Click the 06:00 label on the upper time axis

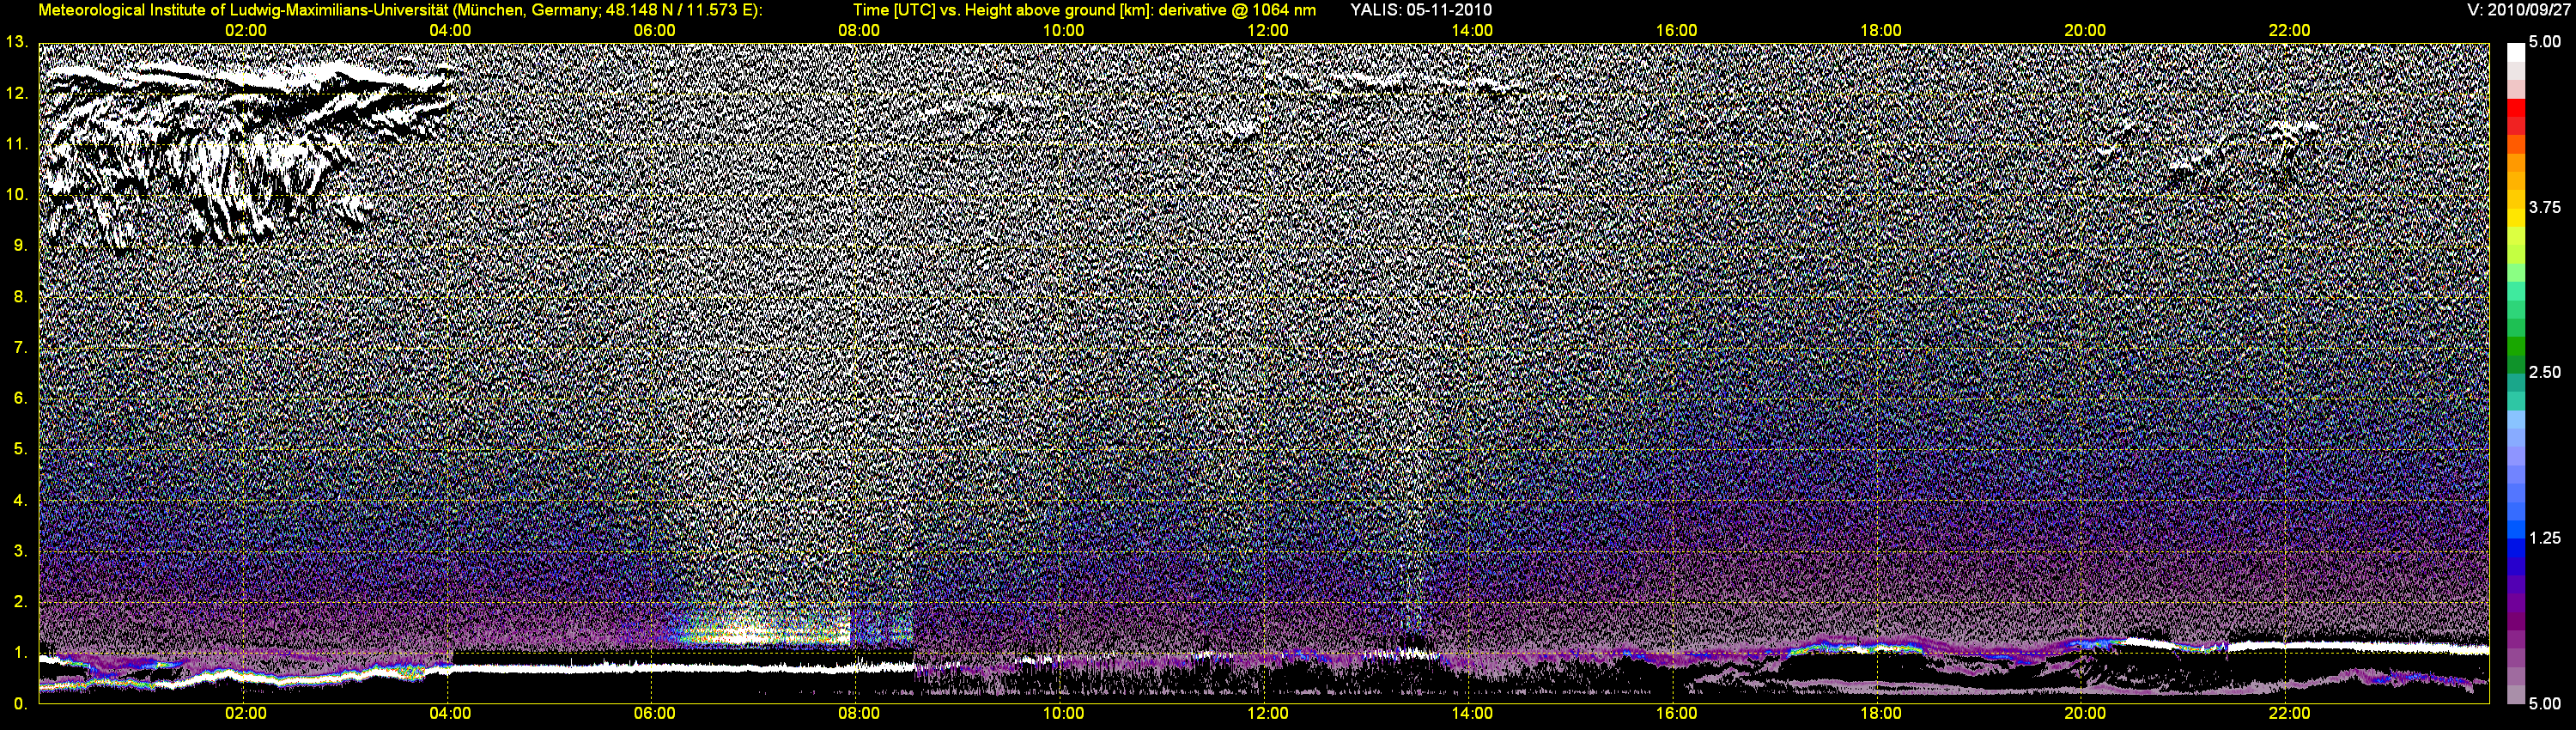click(654, 31)
